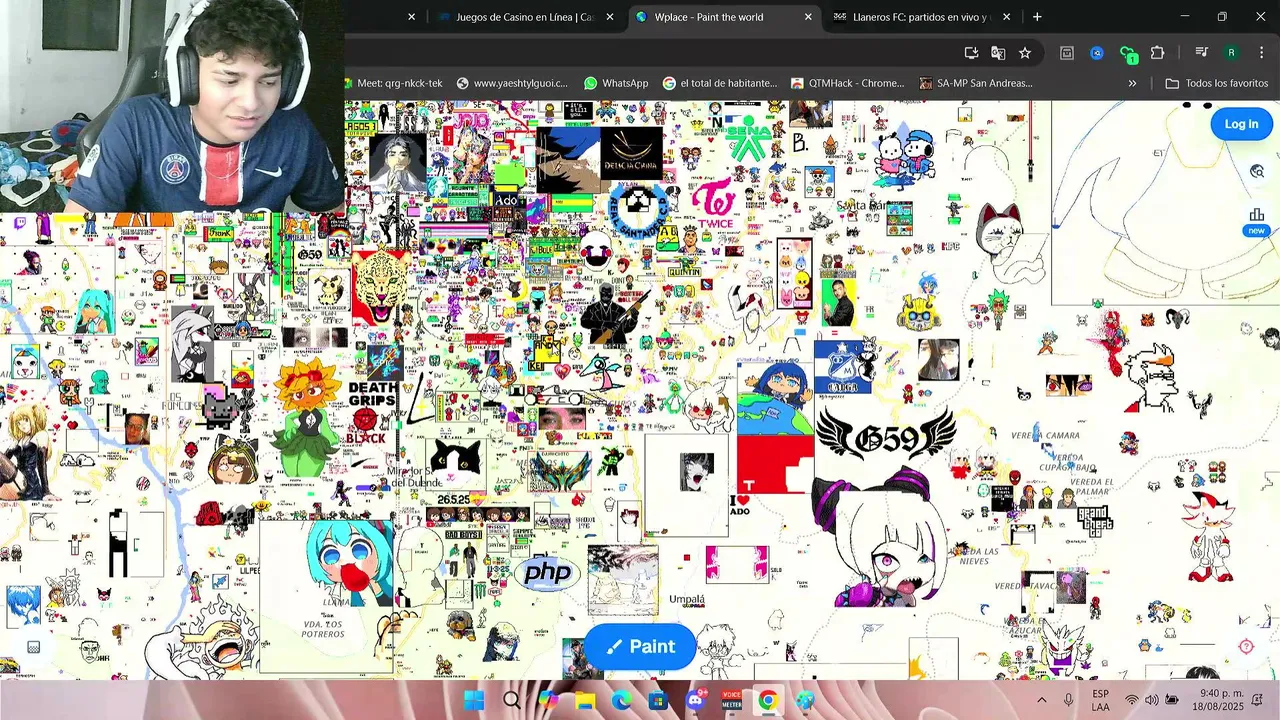Click the battery tray icon
The width and height of the screenshot is (1280, 720).
1172,700
